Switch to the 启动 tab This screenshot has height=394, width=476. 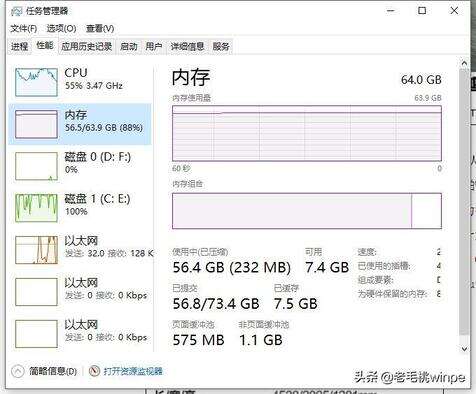pos(129,46)
